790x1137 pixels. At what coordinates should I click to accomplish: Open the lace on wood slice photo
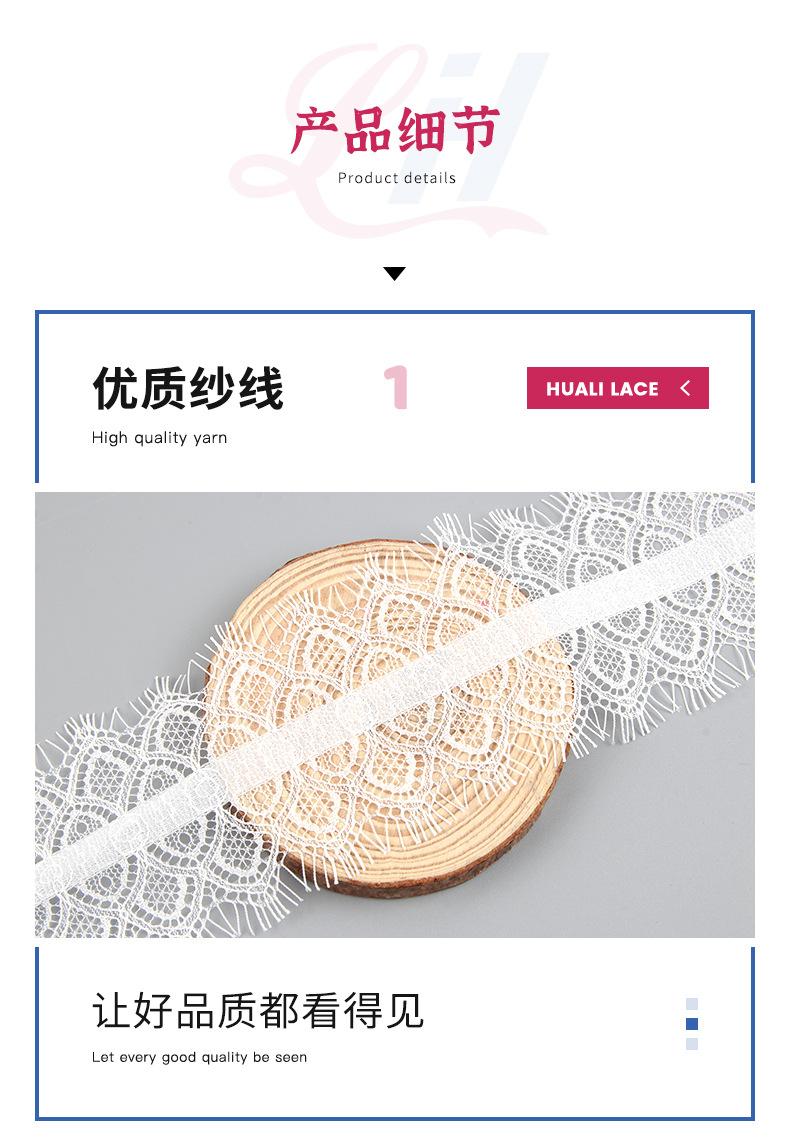pos(395,714)
